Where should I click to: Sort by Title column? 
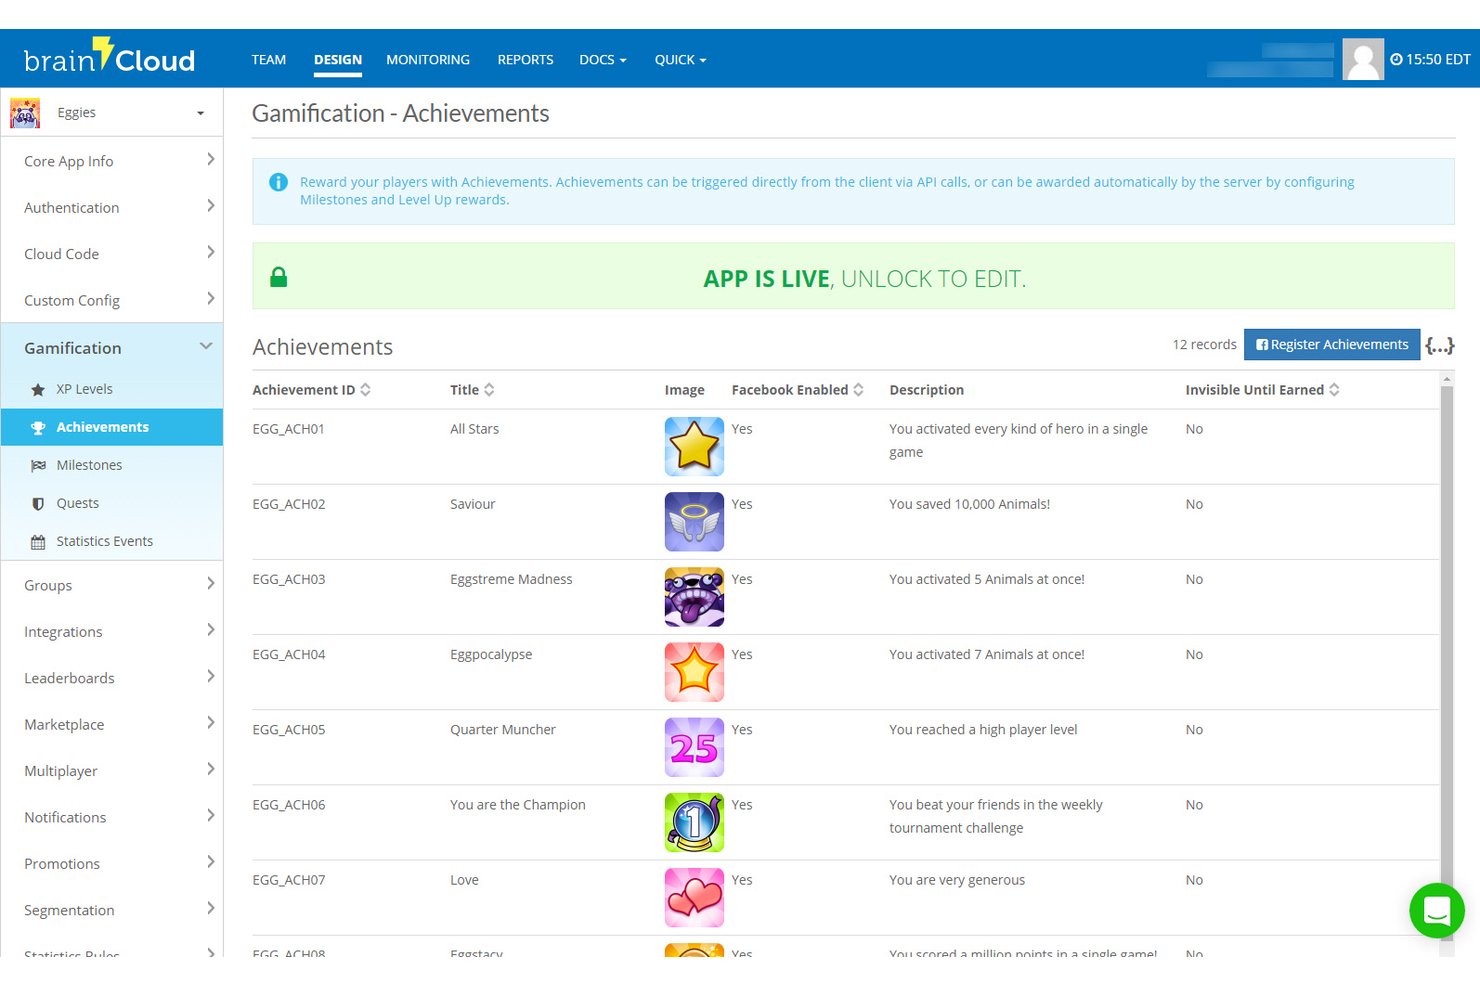point(472,390)
